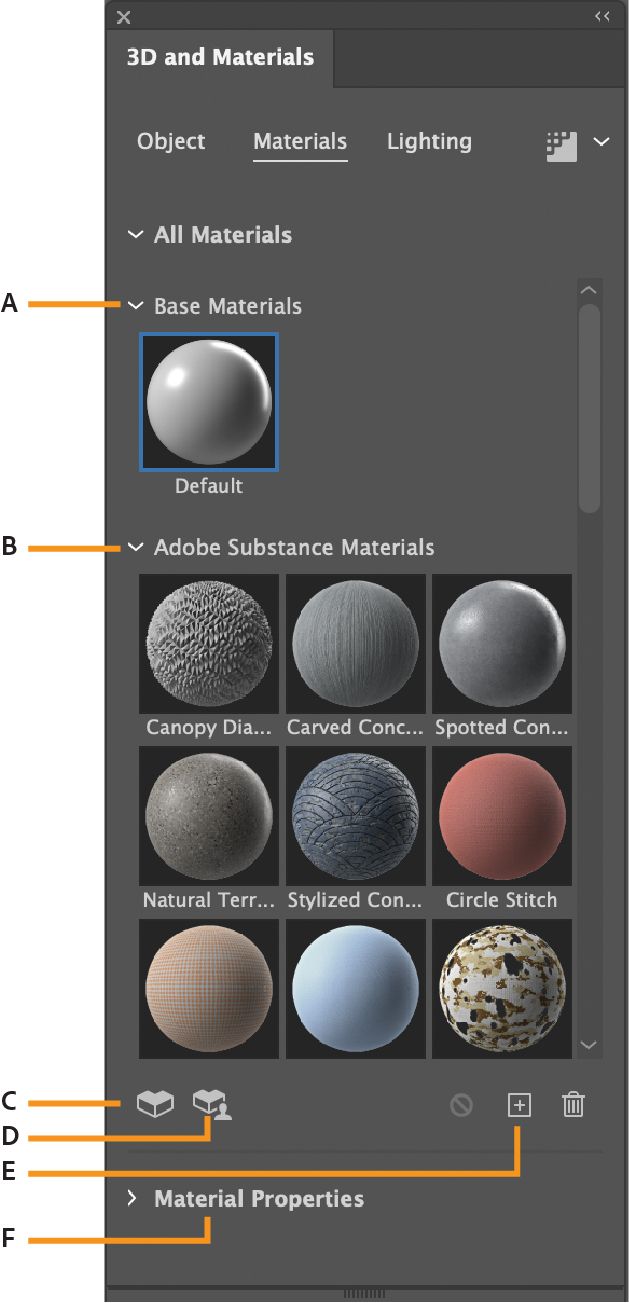Click the materials list scroll down arrow
This screenshot has width=629, height=1303.
coord(589,1045)
